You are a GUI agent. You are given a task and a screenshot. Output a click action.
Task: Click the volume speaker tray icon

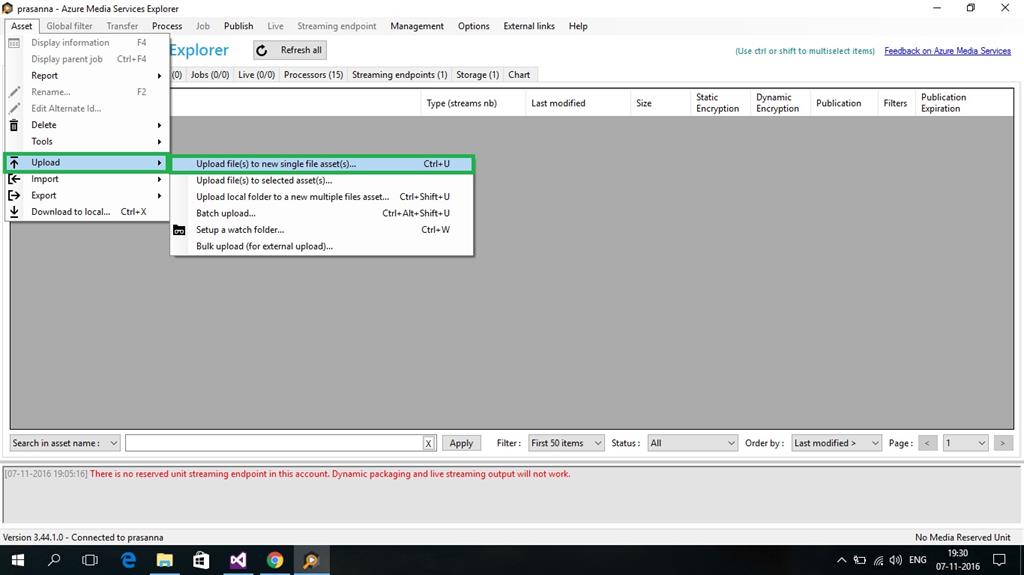[x=896, y=560]
